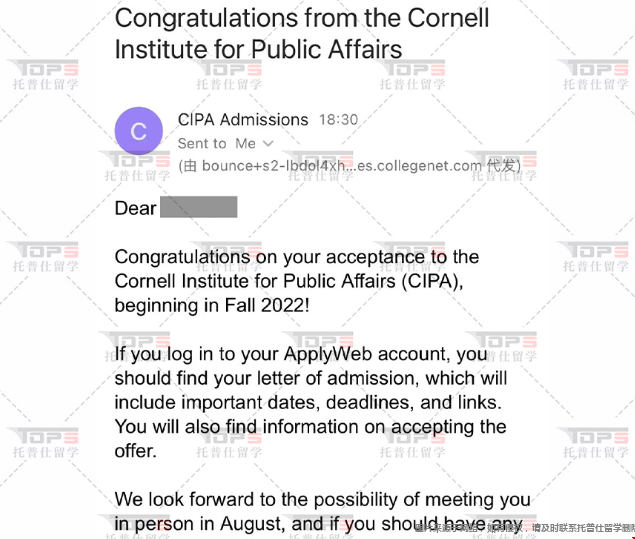
Task: Click the "(CIPA)," abbreviation in the body
Action: coord(432,281)
